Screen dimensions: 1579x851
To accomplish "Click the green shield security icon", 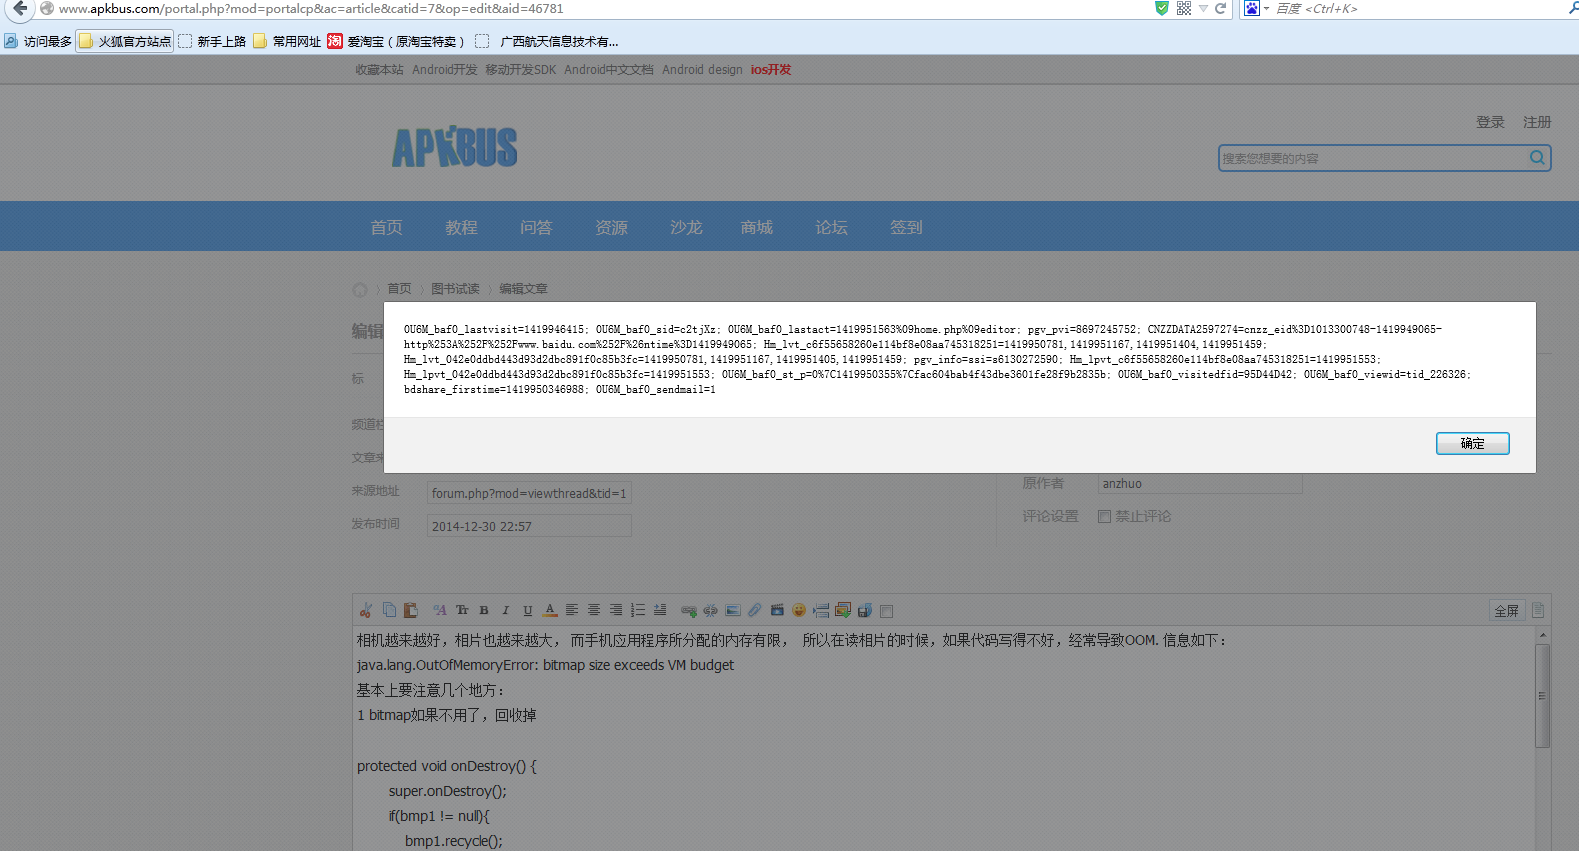I will click(1161, 8).
